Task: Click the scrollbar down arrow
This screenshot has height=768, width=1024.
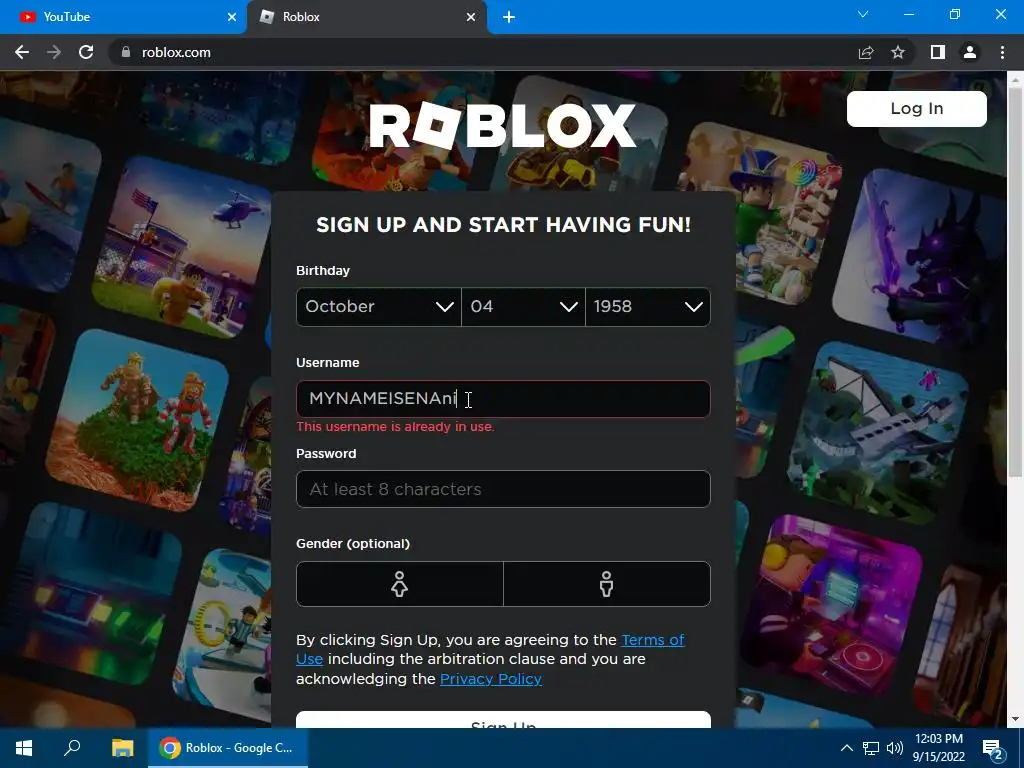Action: pyautogui.click(x=1016, y=720)
